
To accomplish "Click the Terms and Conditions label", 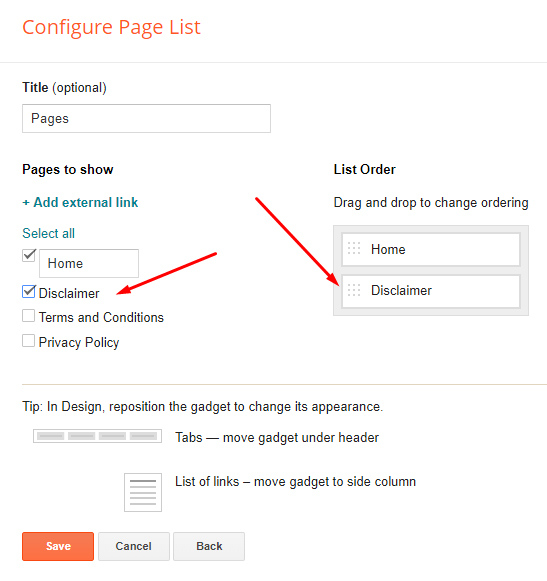I will (x=101, y=318).
